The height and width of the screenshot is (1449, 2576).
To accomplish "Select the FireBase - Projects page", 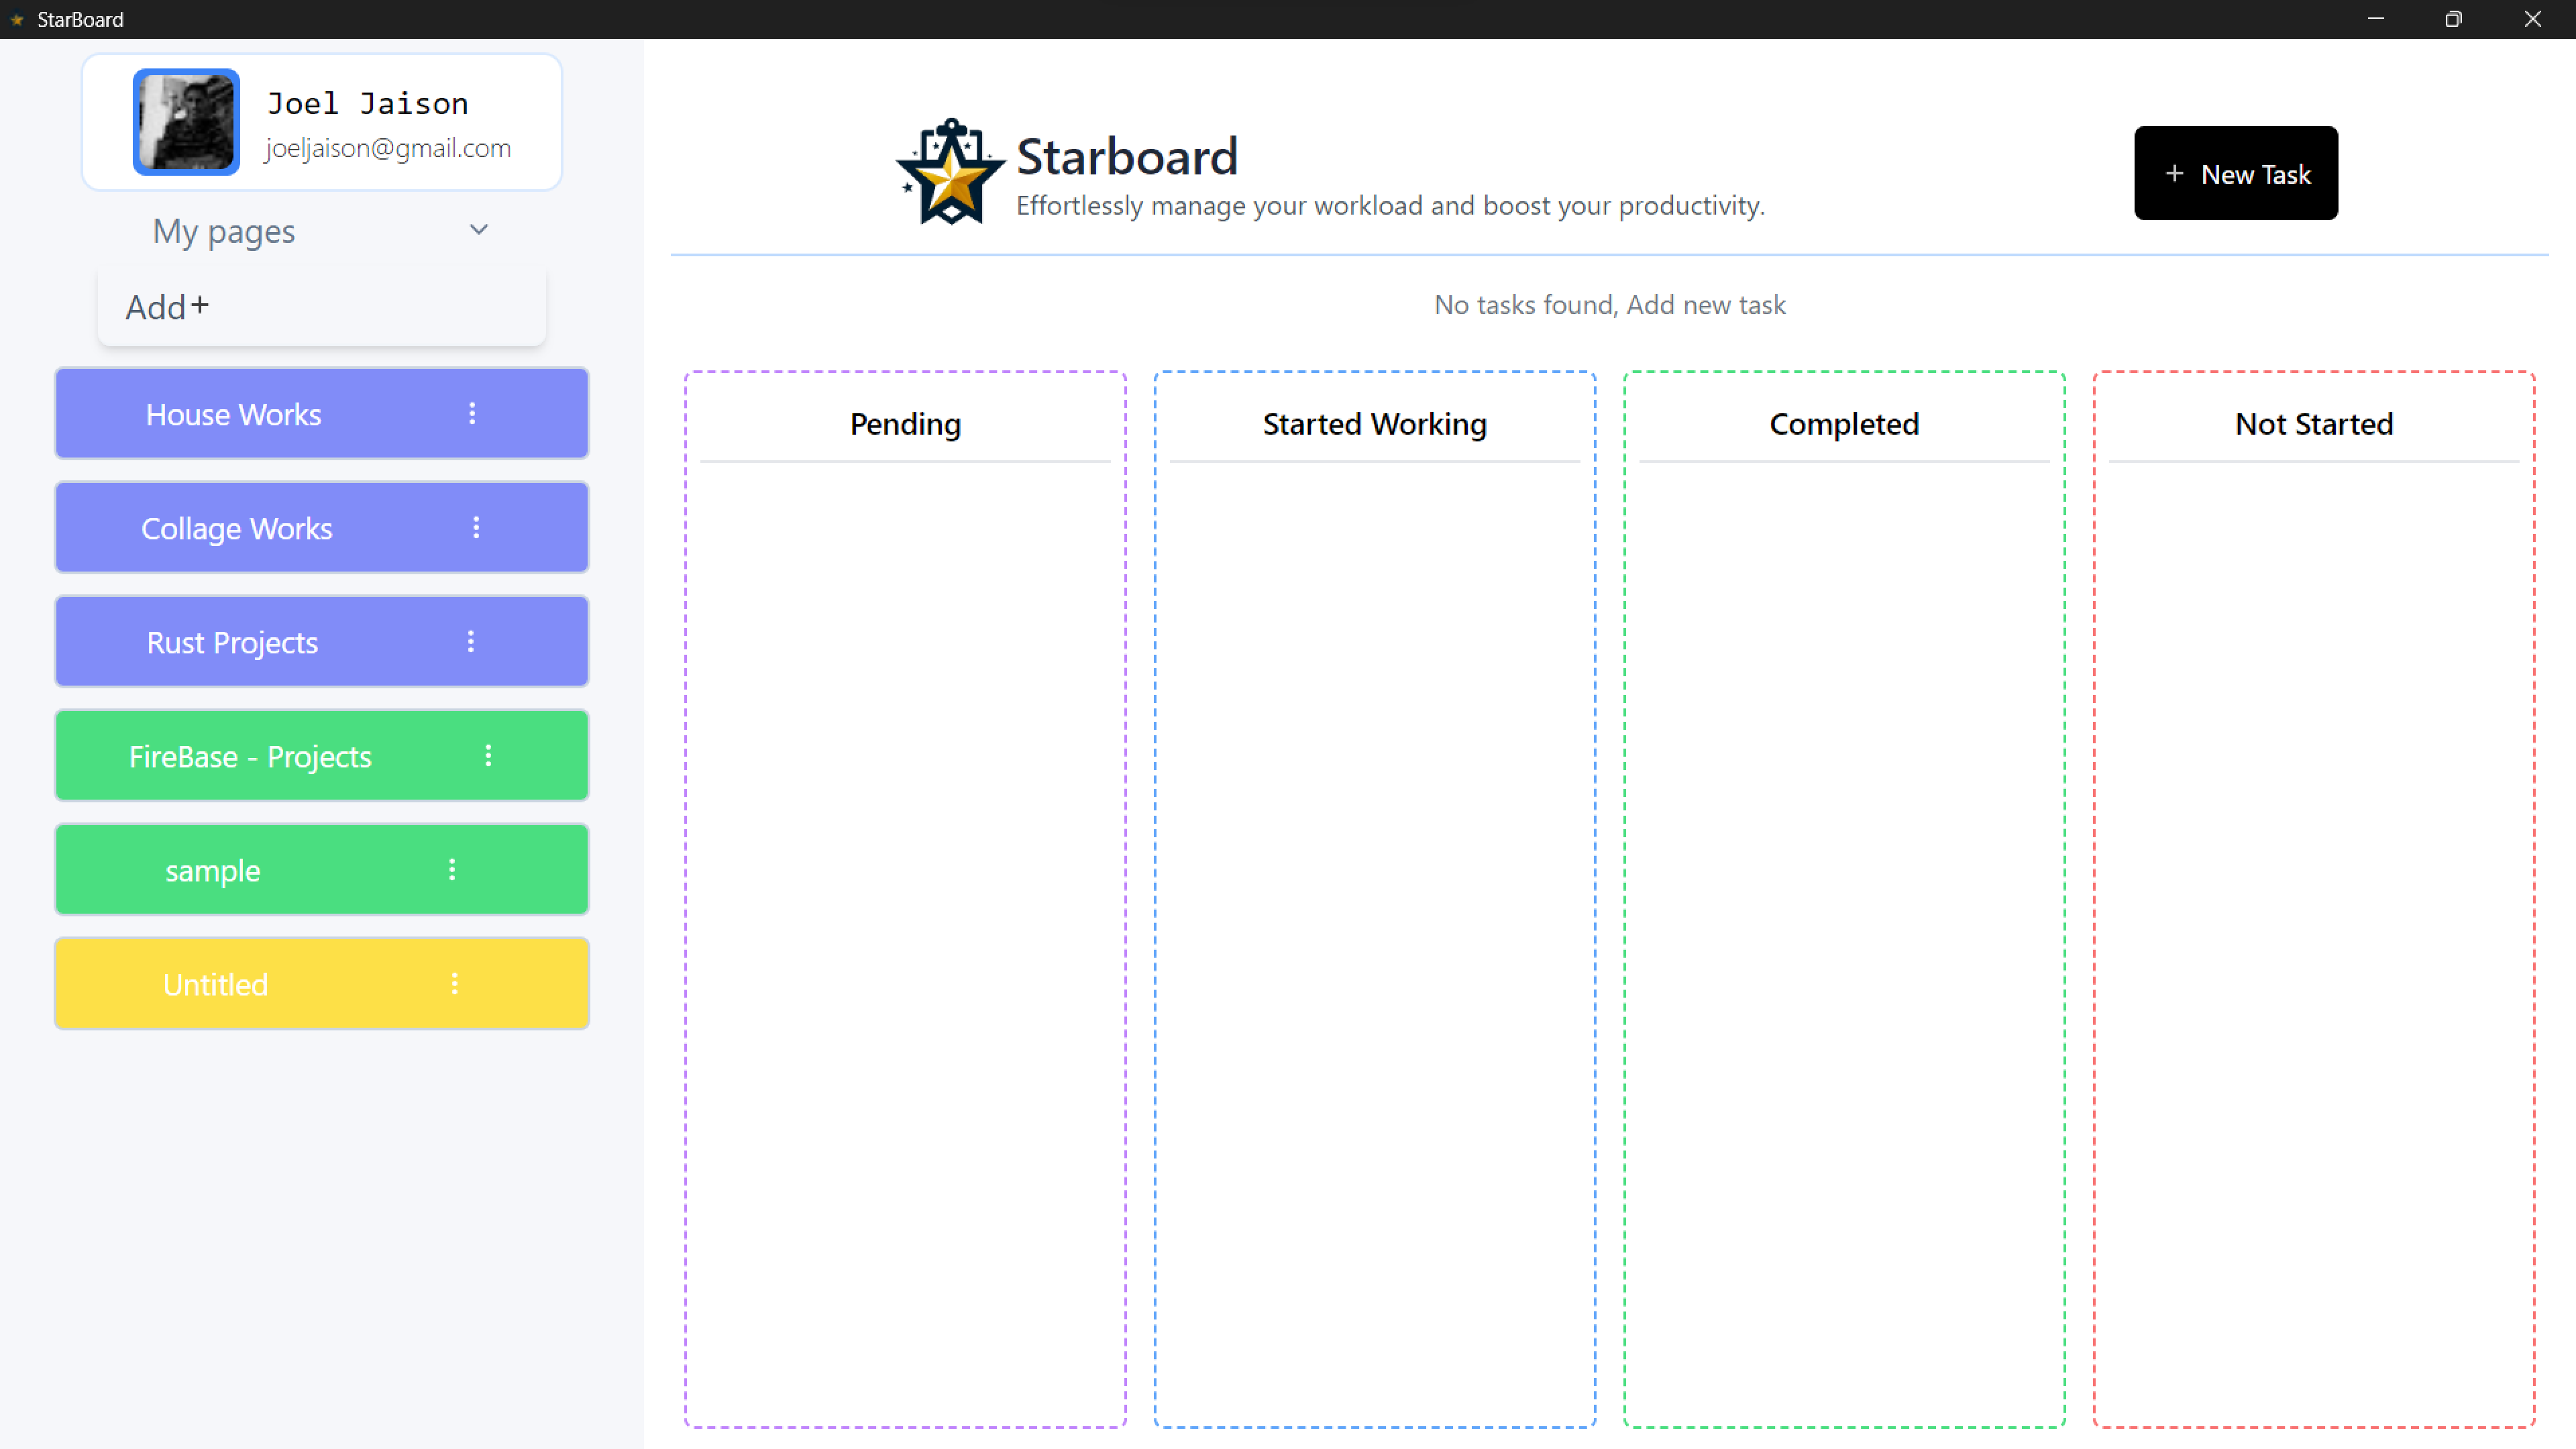I will [250, 755].
